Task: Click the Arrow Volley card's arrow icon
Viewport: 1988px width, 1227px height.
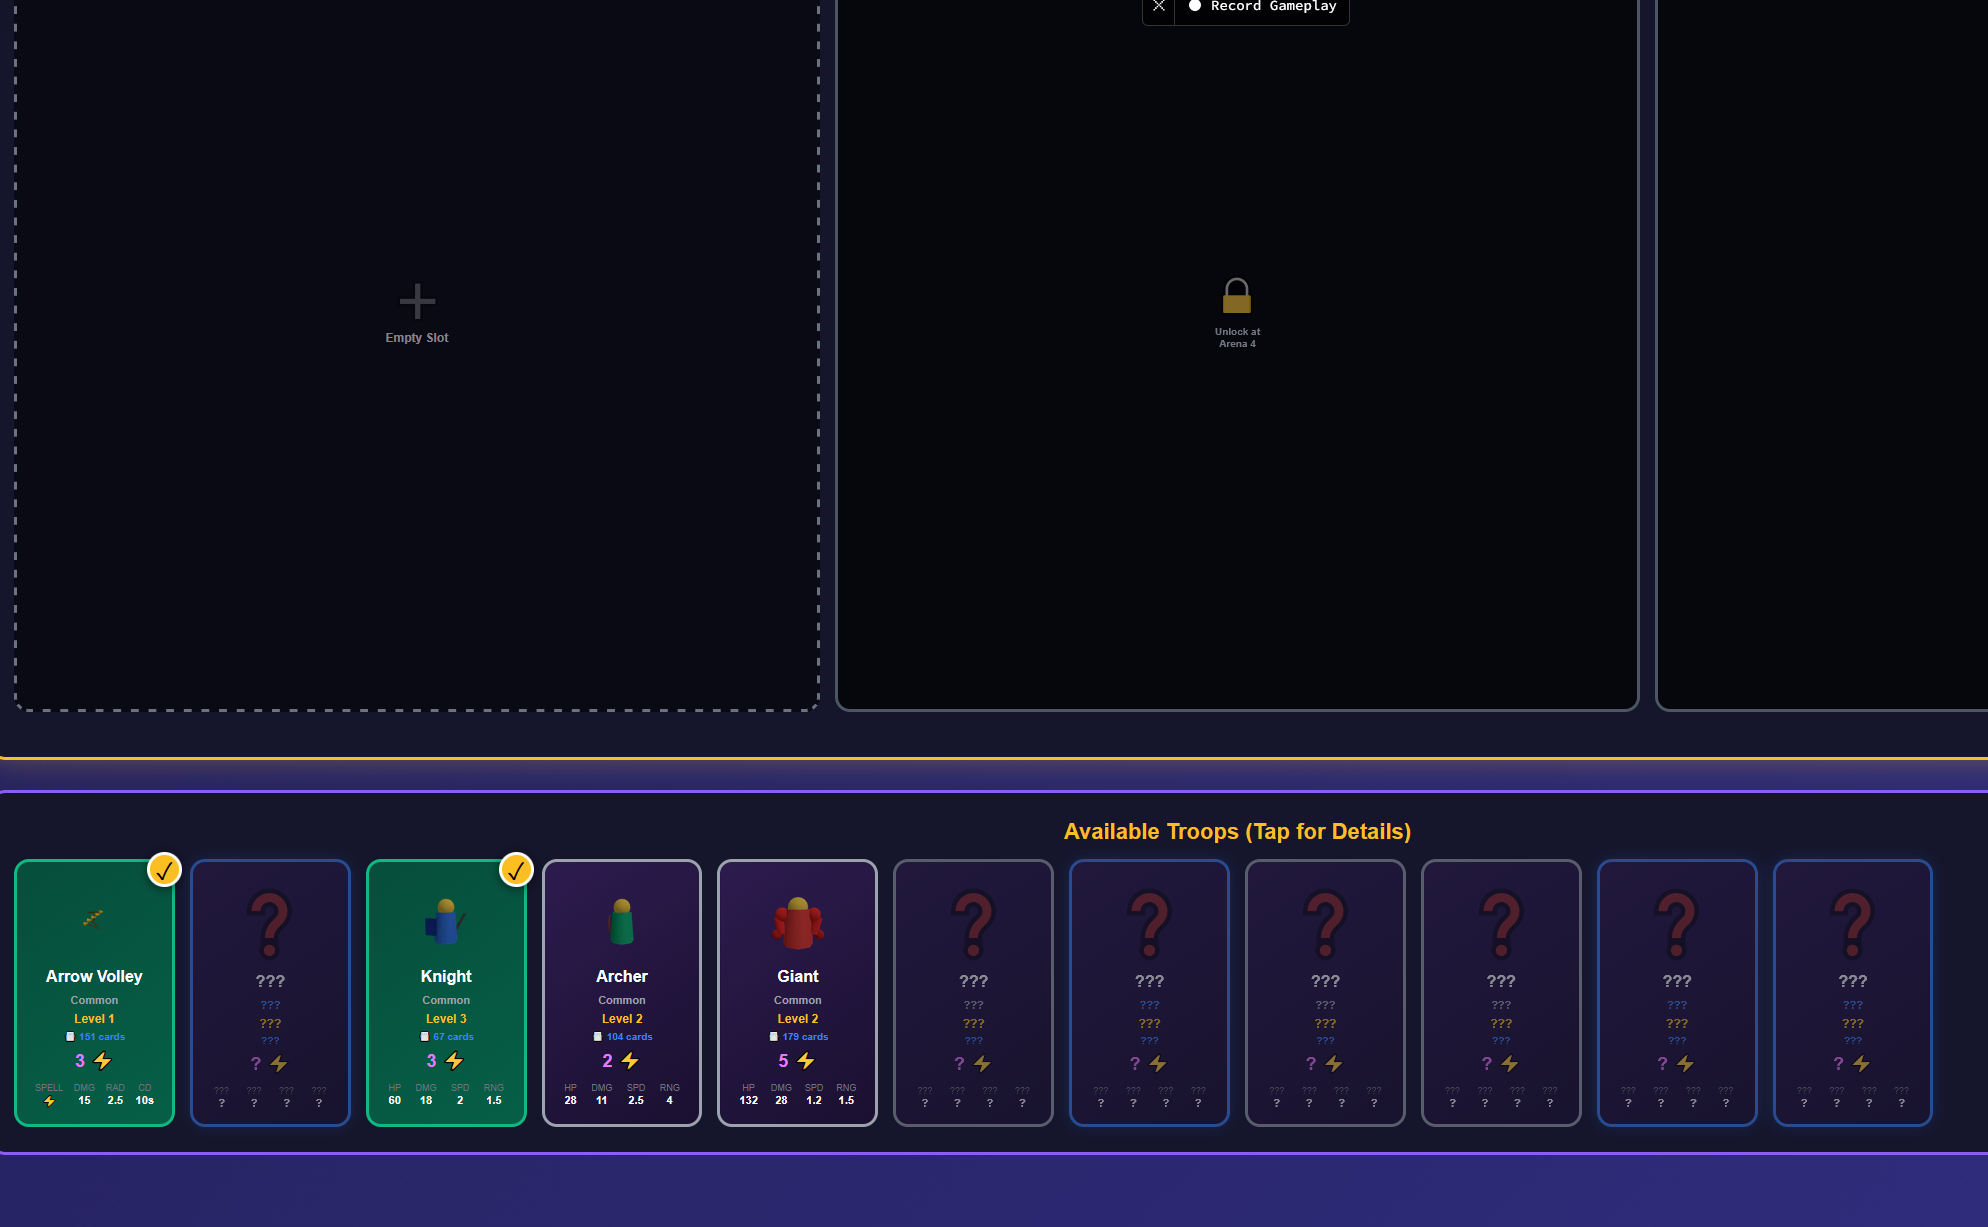Action: click(93, 918)
